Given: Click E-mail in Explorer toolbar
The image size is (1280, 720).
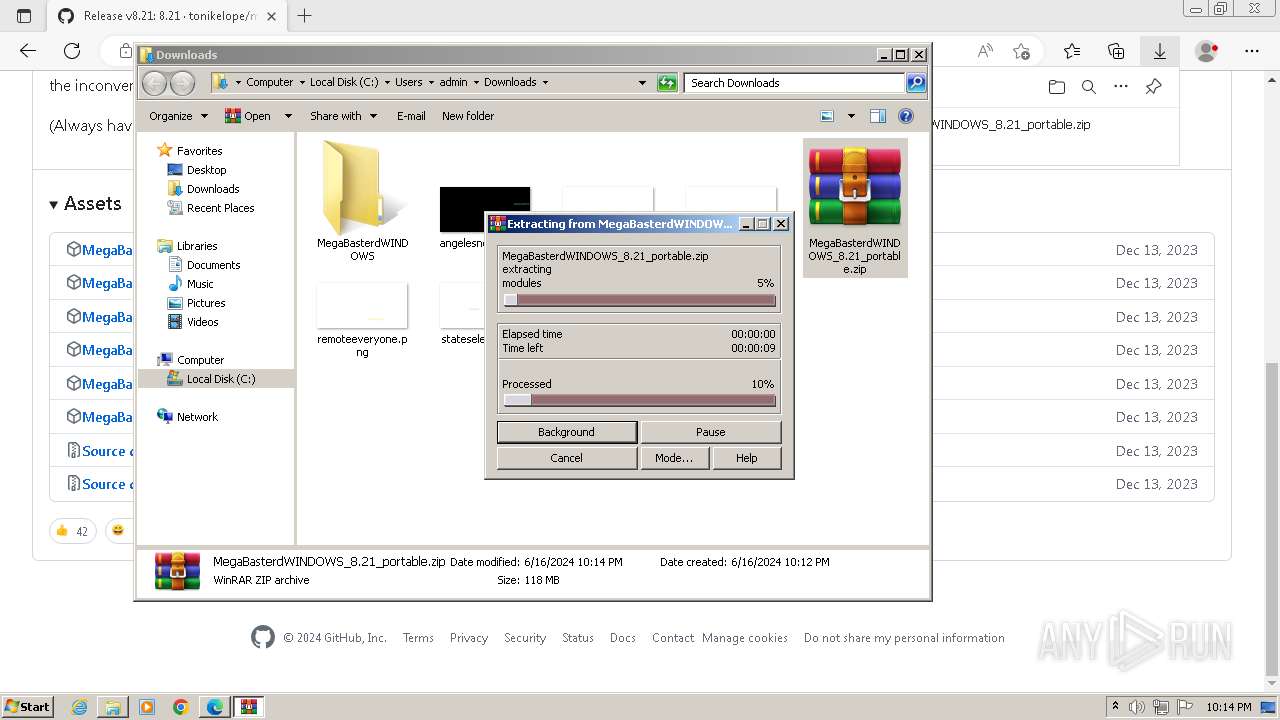Looking at the screenshot, I should click(x=411, y=116).
